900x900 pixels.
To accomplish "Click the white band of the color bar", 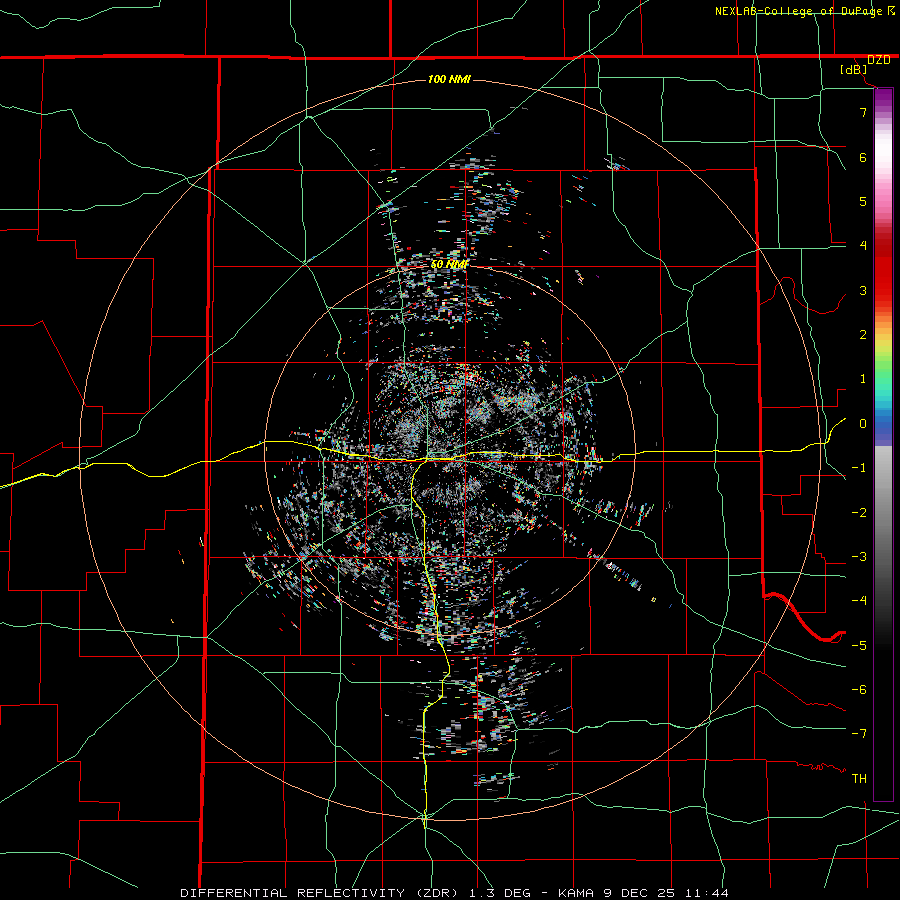I will pyautogui.click(x=883, y=150).
